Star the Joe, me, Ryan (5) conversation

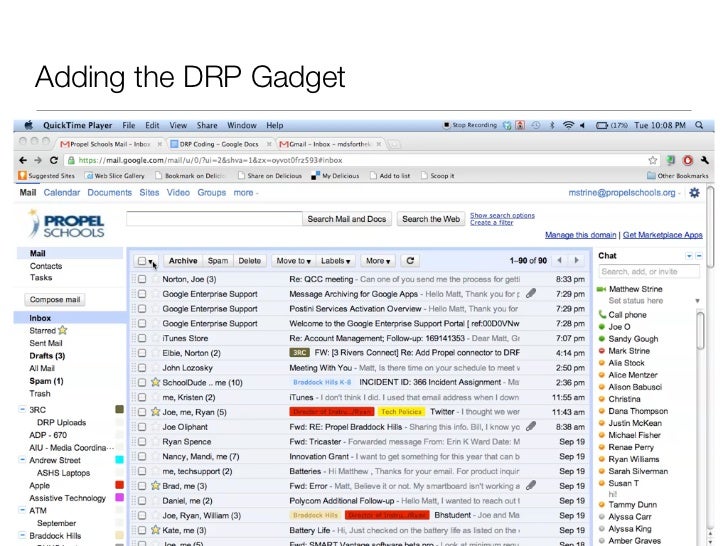click(x=156, y=412)
